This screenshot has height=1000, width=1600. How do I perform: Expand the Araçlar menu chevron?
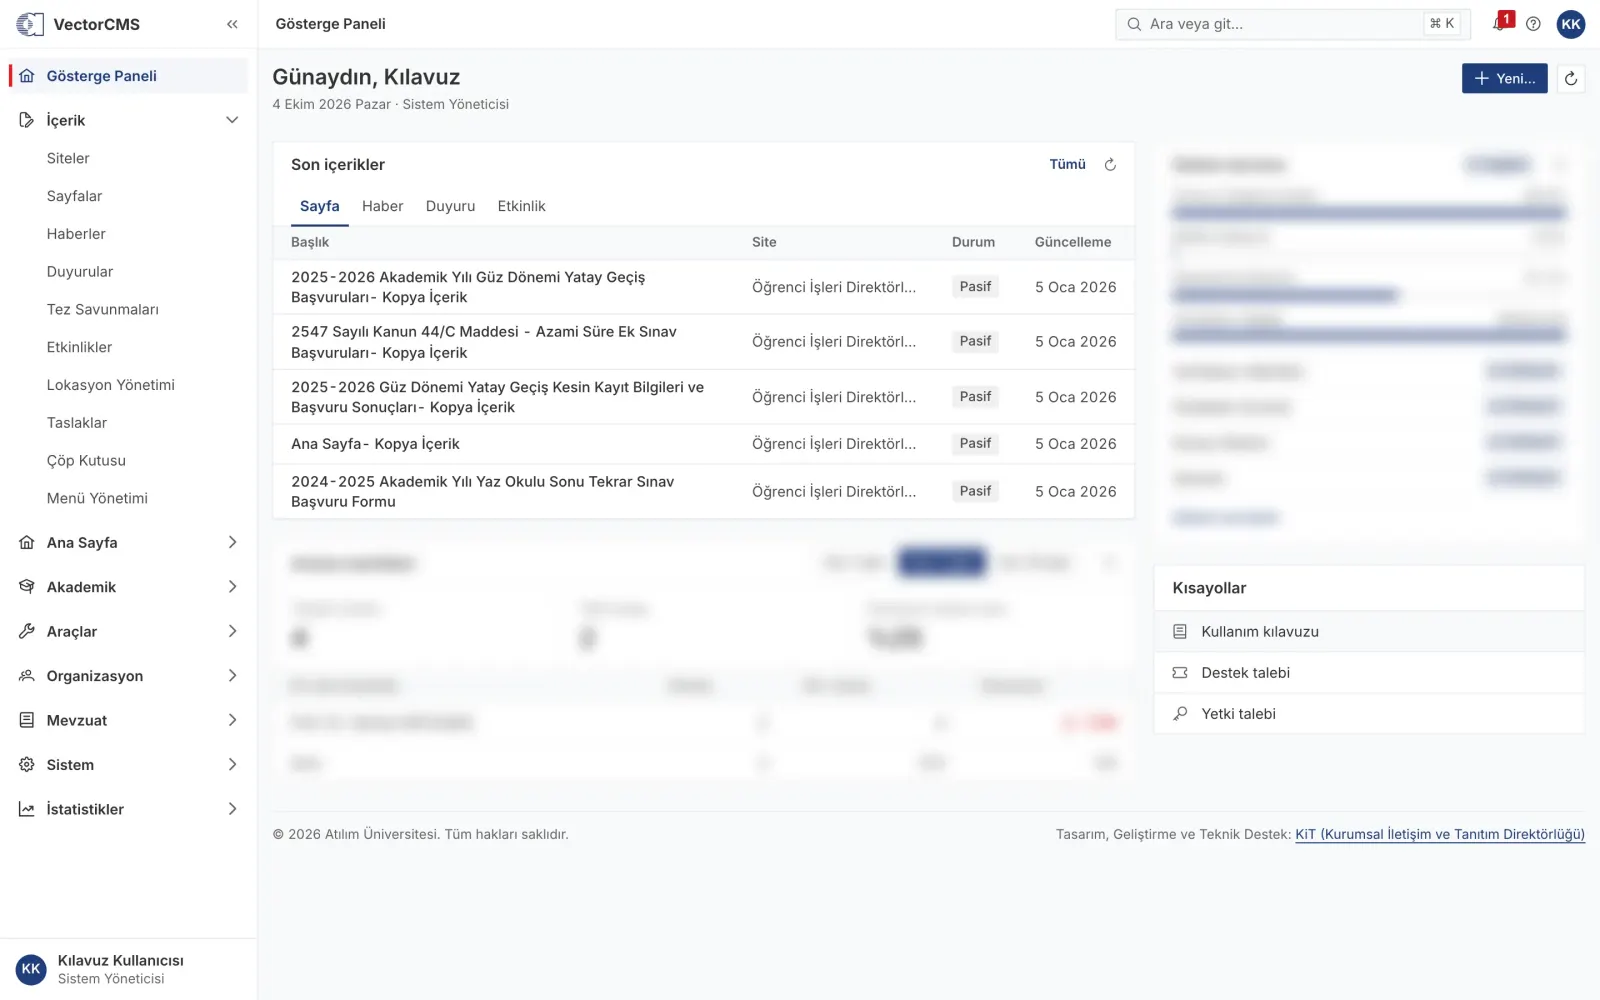coord(232,631)
